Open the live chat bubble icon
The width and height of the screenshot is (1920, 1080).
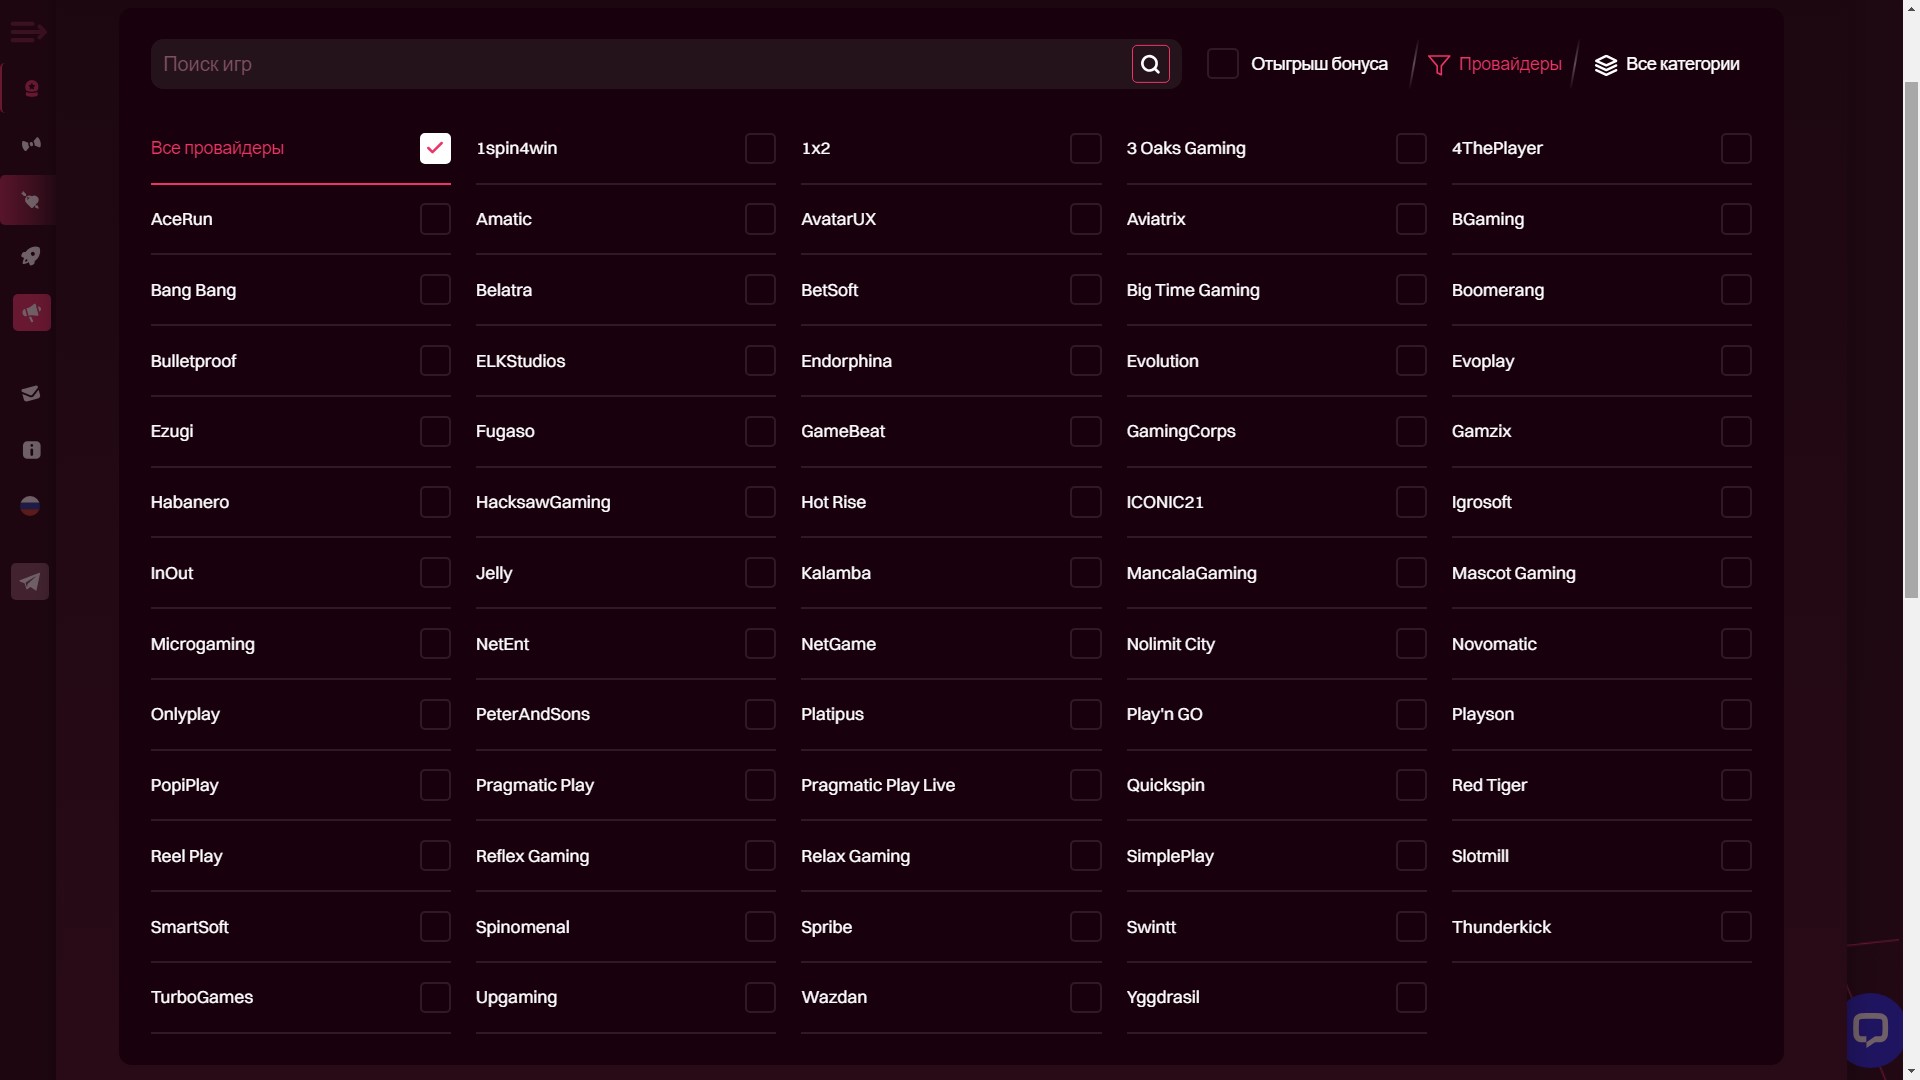pos(1869,1030)
